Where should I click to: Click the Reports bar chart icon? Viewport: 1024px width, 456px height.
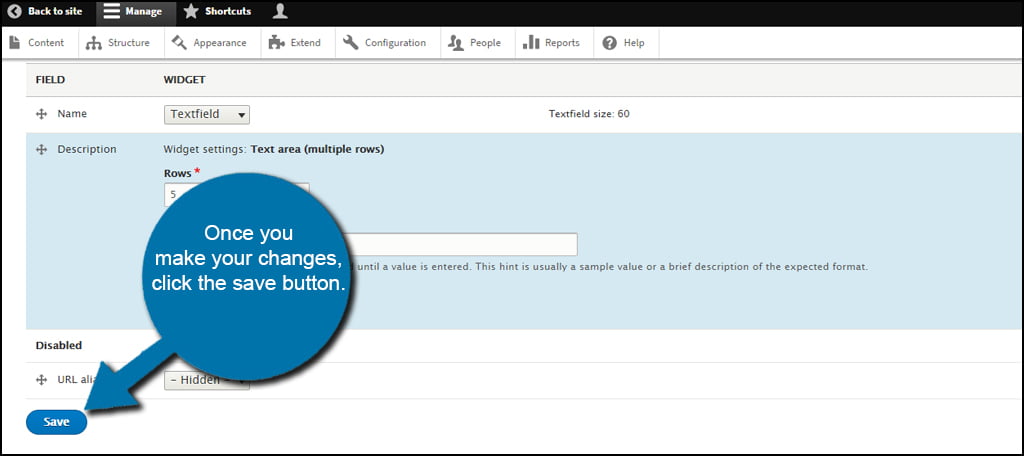click(x=531, y=42)
